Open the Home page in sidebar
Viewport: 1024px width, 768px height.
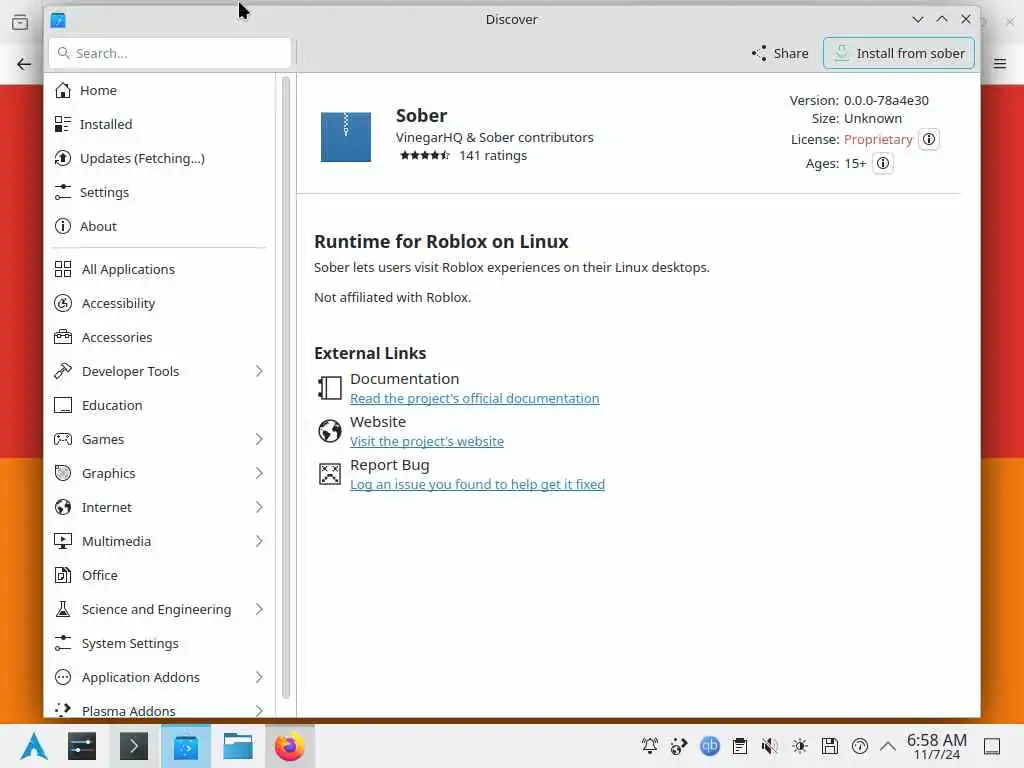(x=160, y=90)
